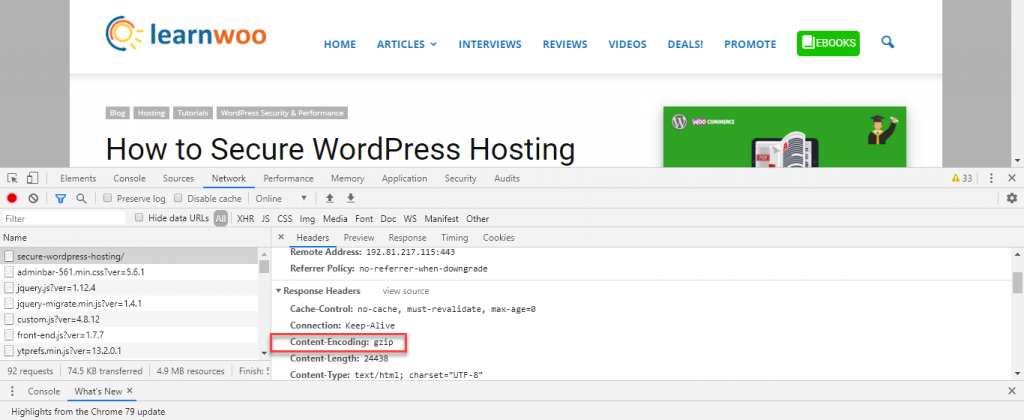Toggle the network filter funnel icon
The height and width of the screenshot is (420, 1024).
point(60,198)
